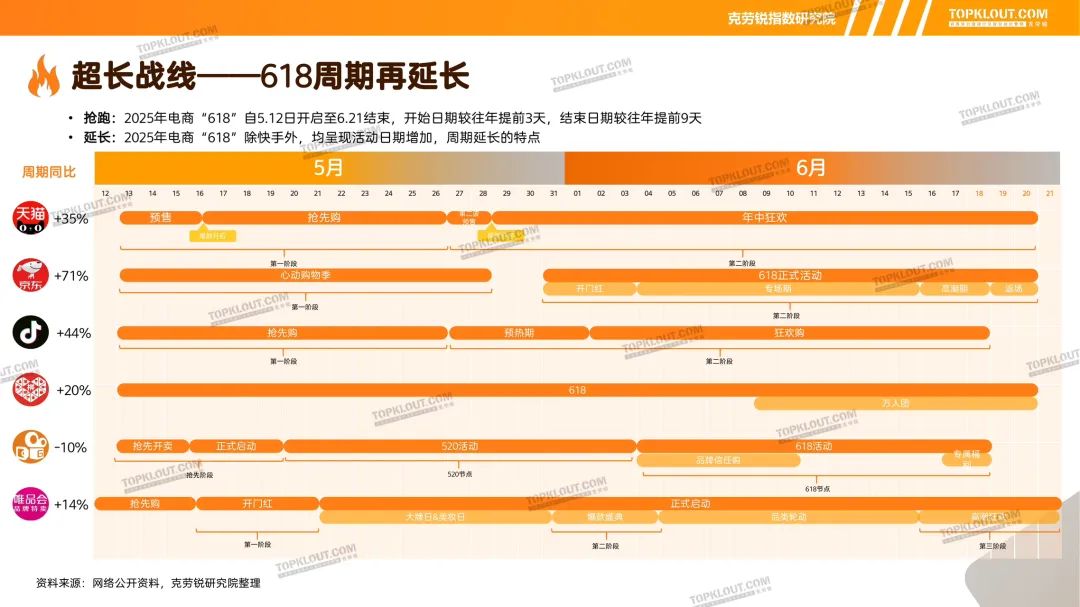Click the Pinduoduo red heart logo
This screenshot has height=607, width=1080.
click(30, 390)
